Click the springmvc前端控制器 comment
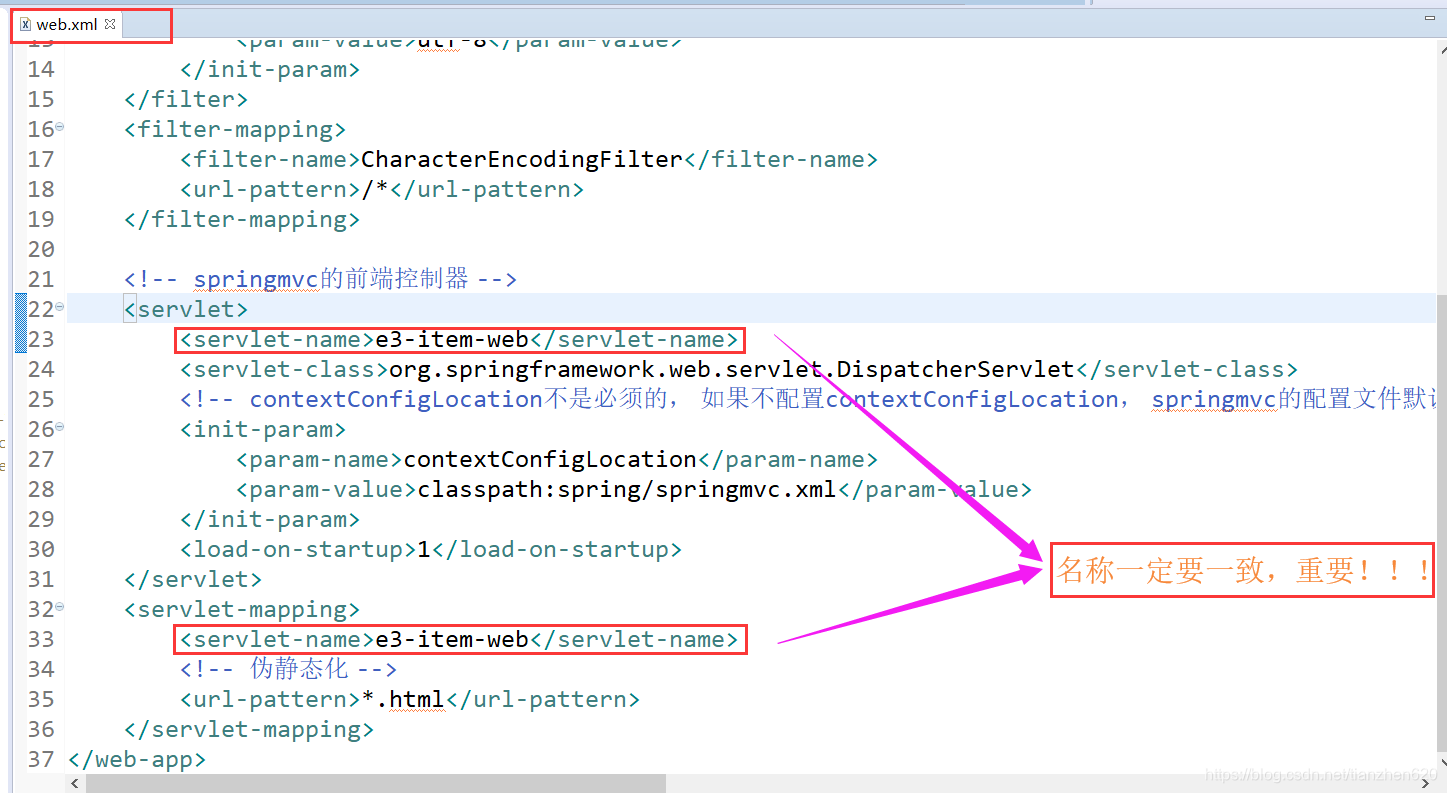This screenshot has height=793, width=1447. coord(321,279)
